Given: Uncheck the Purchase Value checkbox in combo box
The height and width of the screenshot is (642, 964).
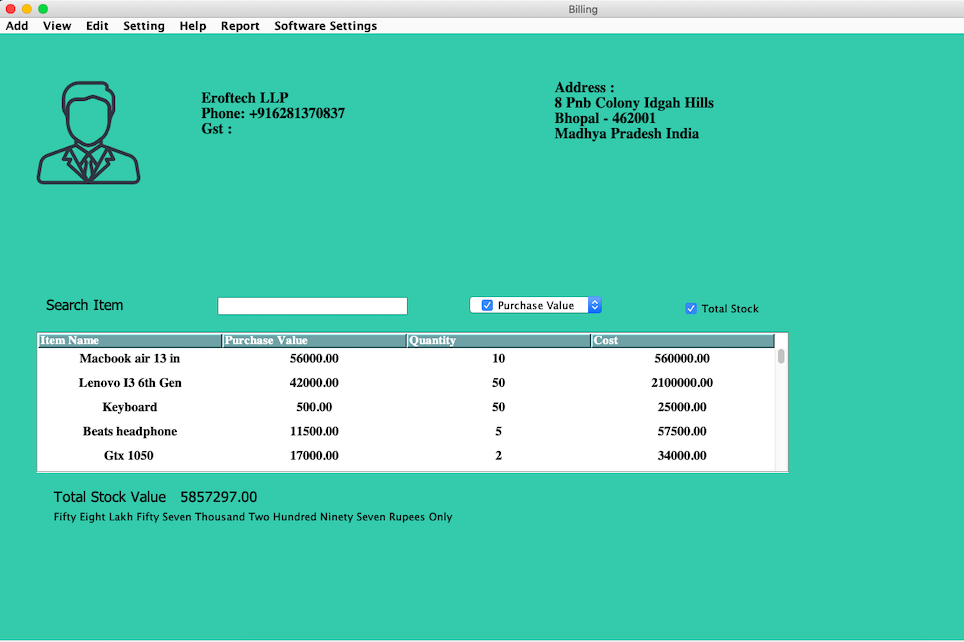Looking at the screenshot, I should 487,306.
